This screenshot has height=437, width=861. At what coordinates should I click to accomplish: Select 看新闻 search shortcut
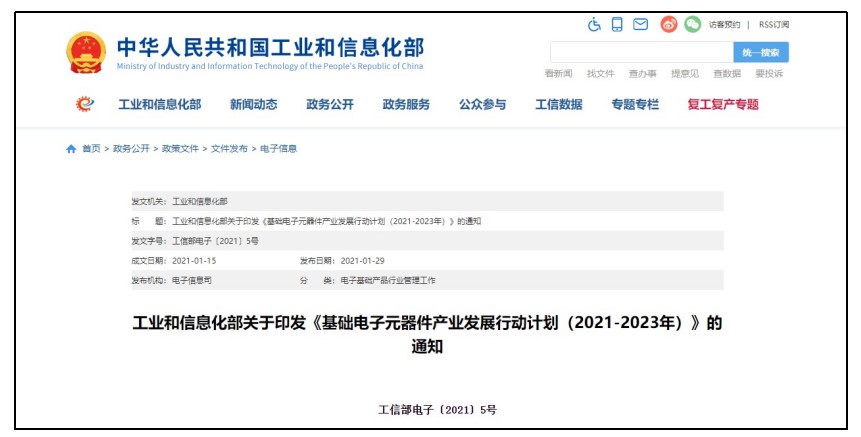point(558,74)
